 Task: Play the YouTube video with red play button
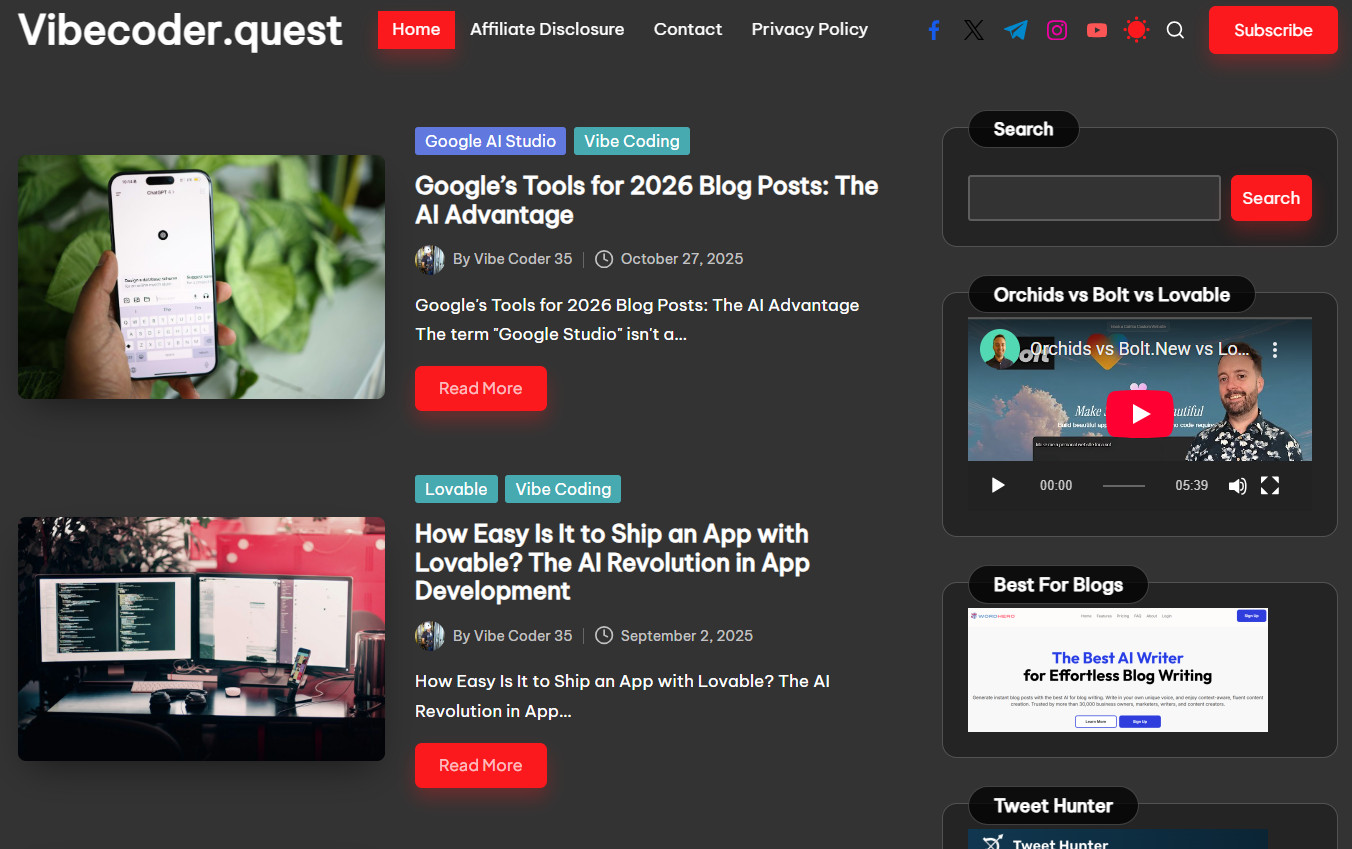point(1140,414)
